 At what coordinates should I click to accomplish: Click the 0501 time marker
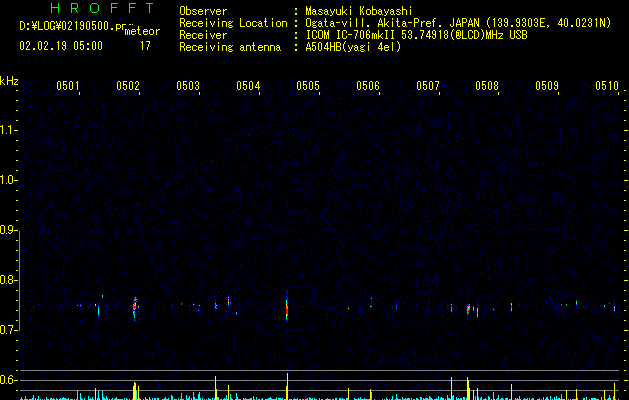click(x=67, y=86)
